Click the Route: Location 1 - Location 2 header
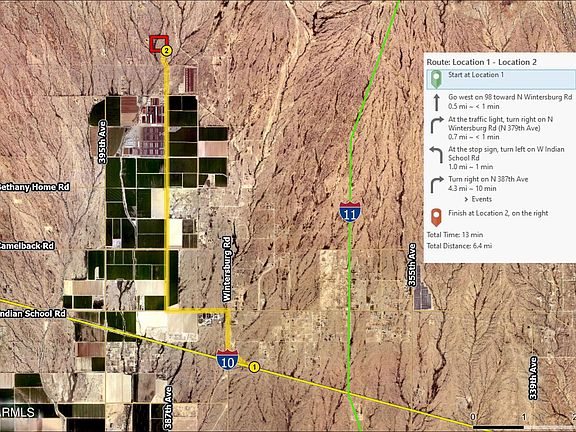Image resolution: width=576 pixels, height=432 pixels. tap(481, 62)
